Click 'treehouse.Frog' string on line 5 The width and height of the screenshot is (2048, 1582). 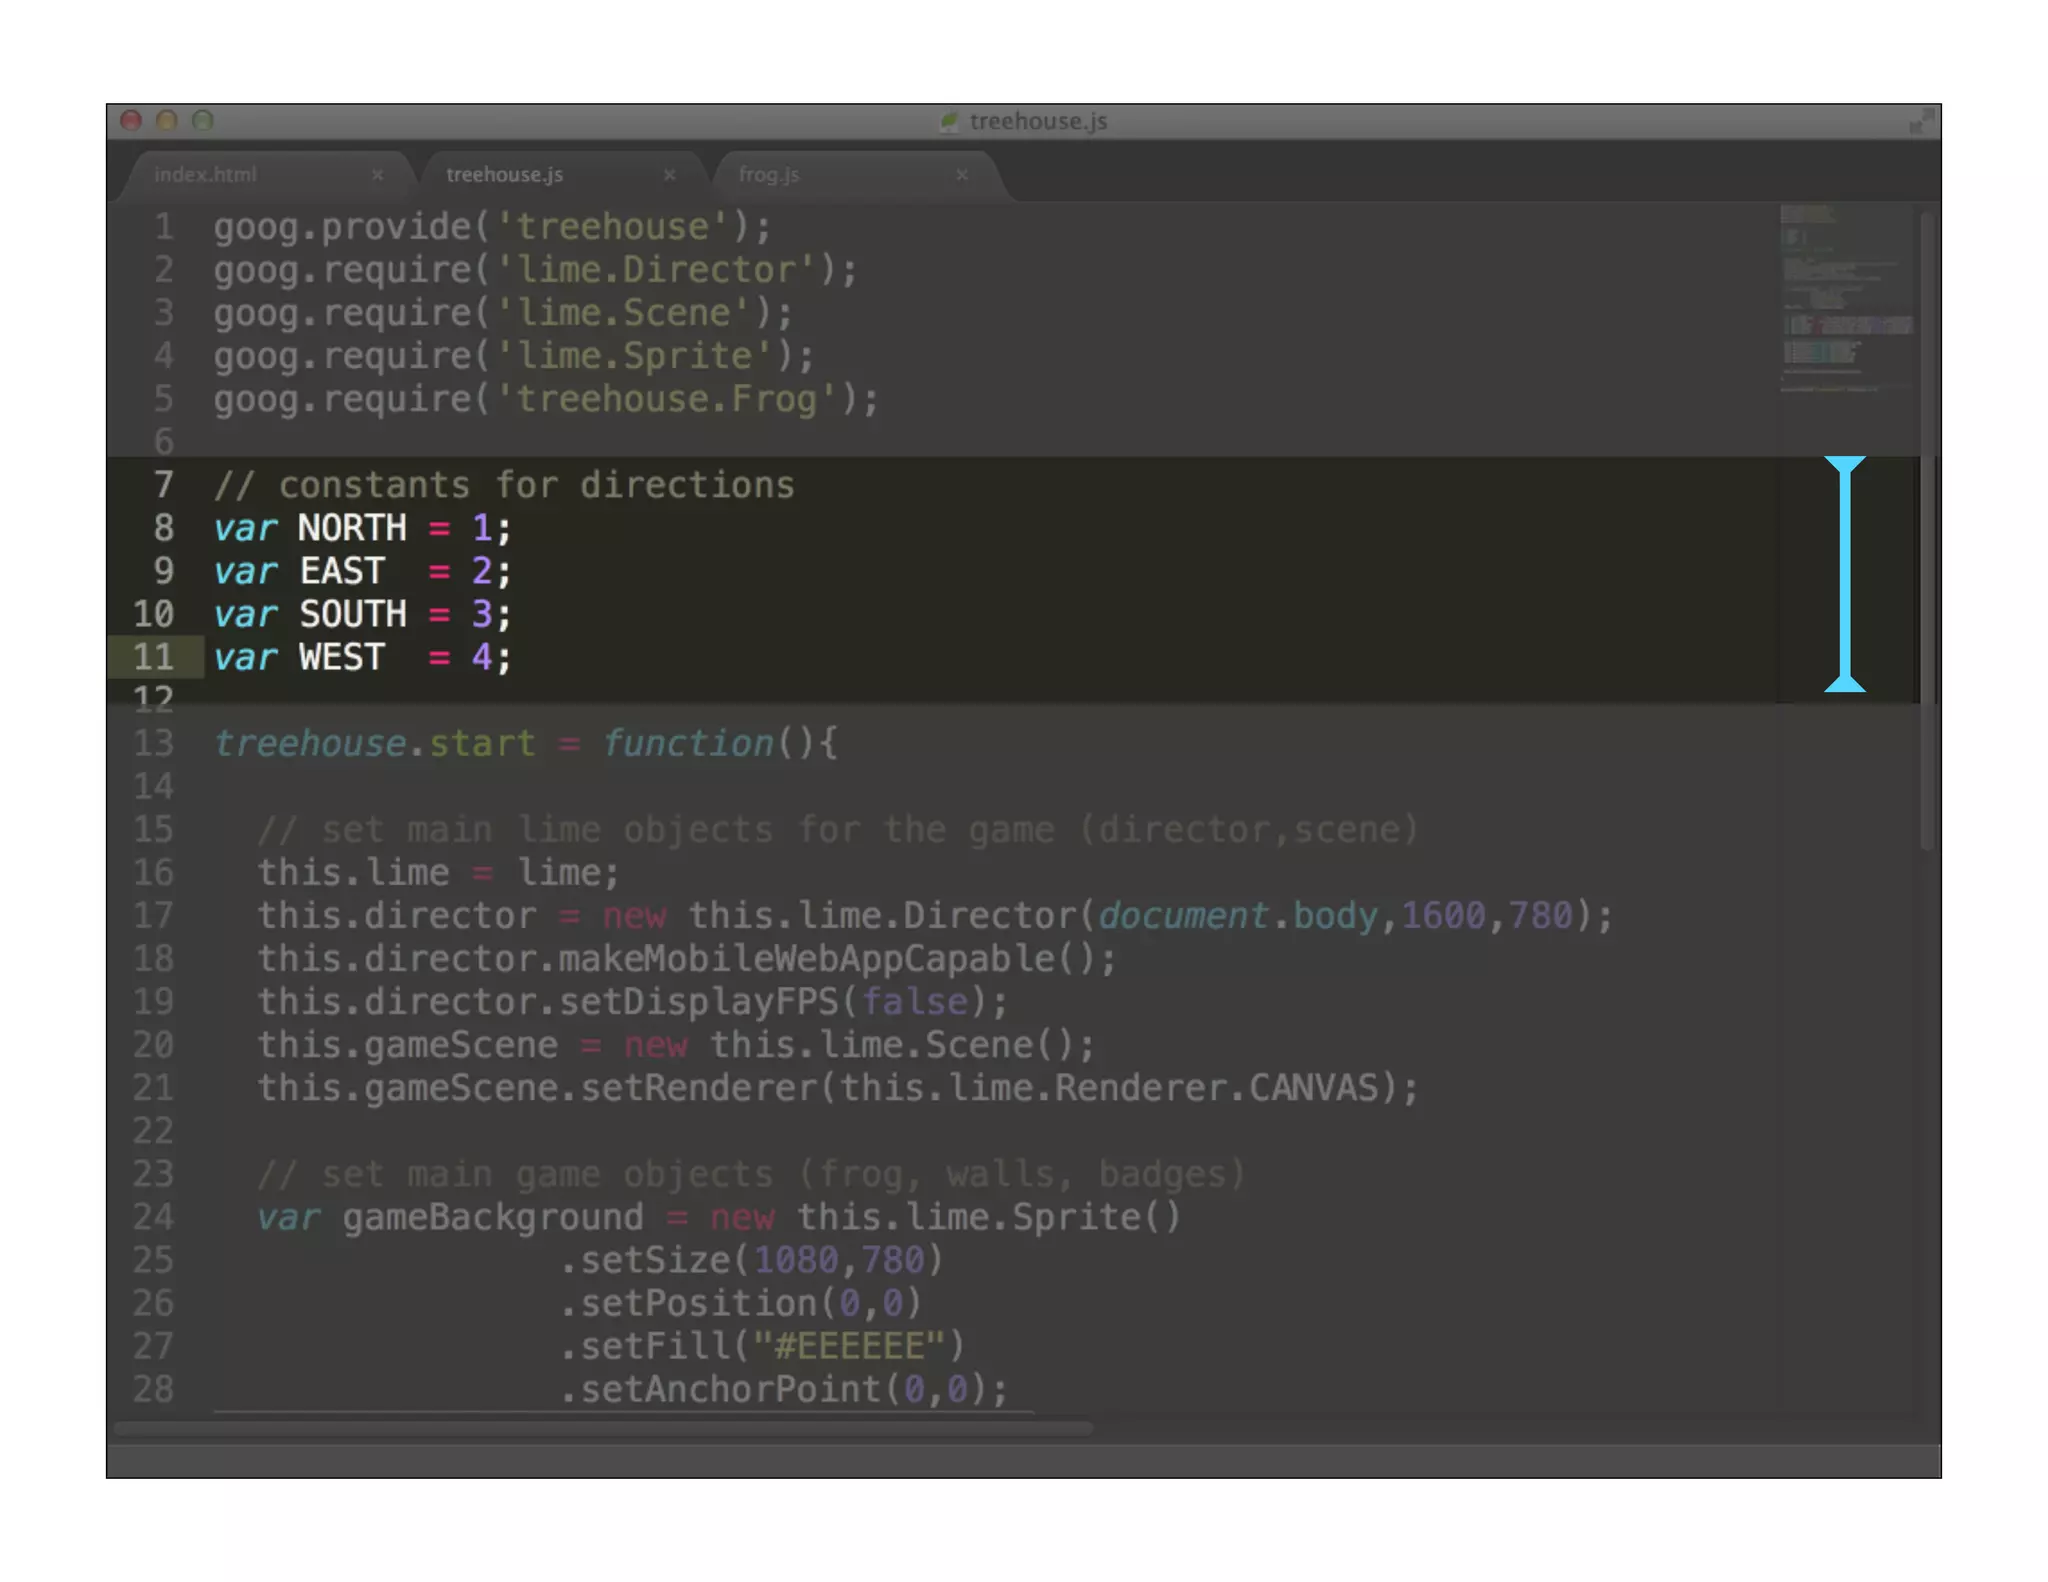(676, 399)
